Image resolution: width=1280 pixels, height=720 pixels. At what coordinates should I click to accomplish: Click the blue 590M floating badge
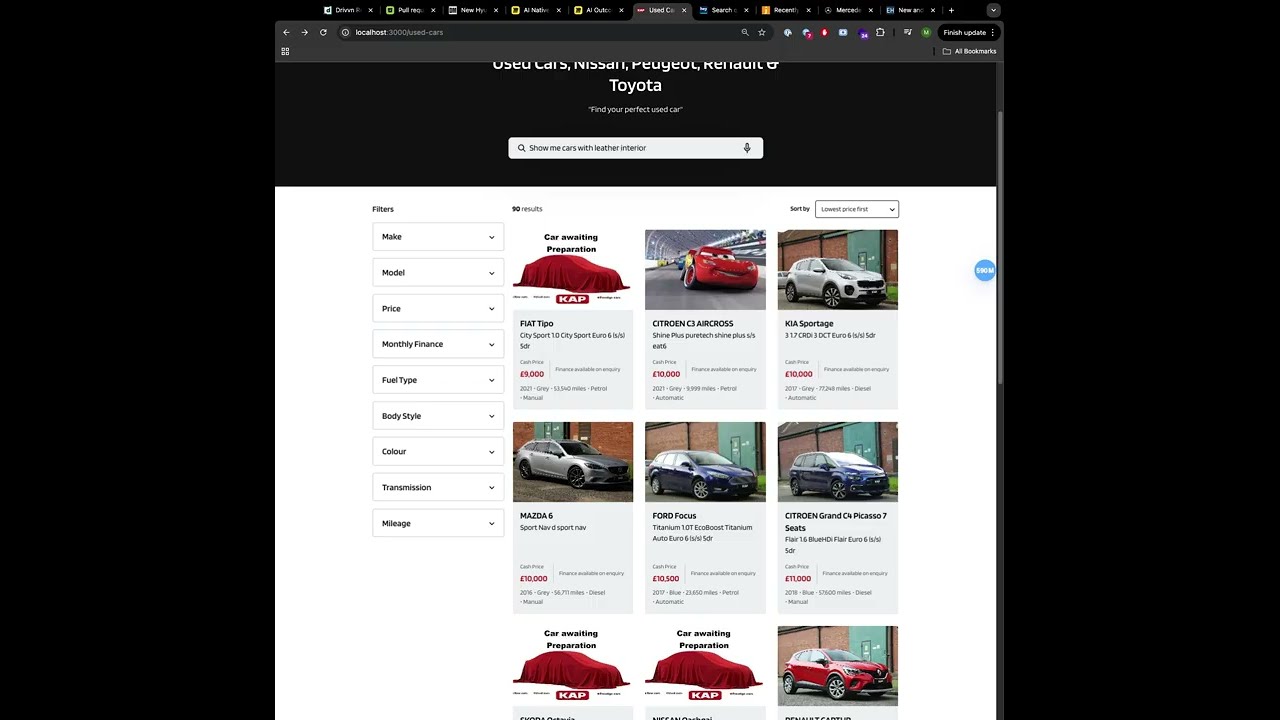(x=985, y=270)
